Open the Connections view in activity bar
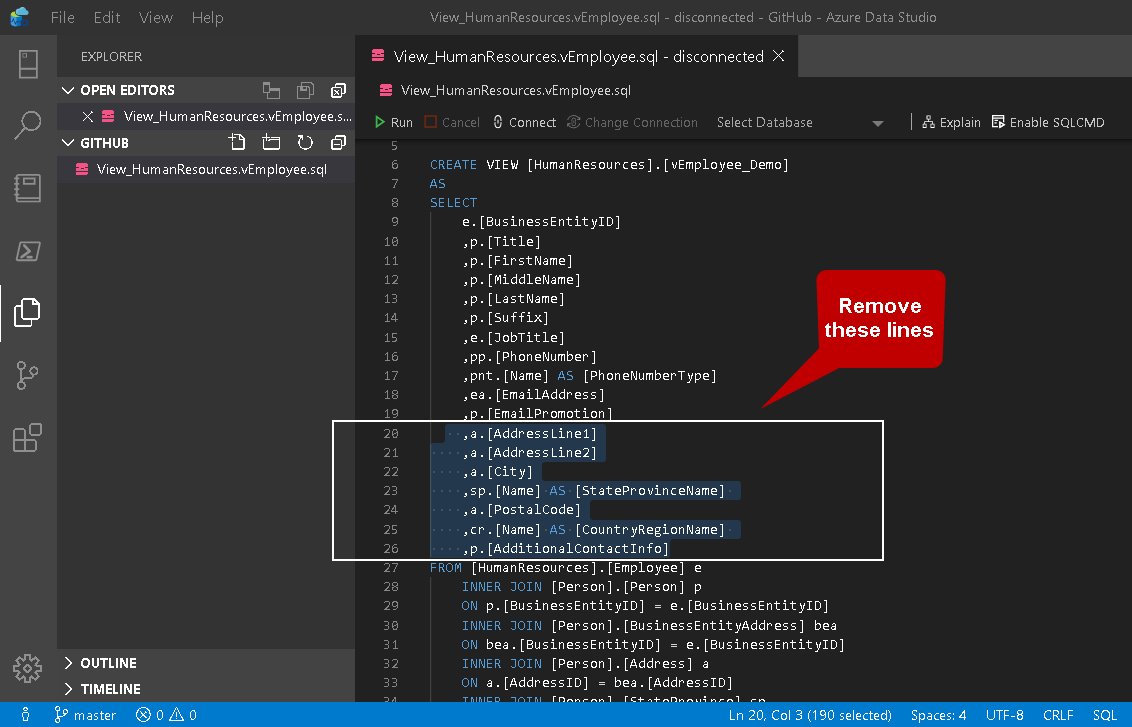This screenshot has width=1132, height=727. click(28, 63)
